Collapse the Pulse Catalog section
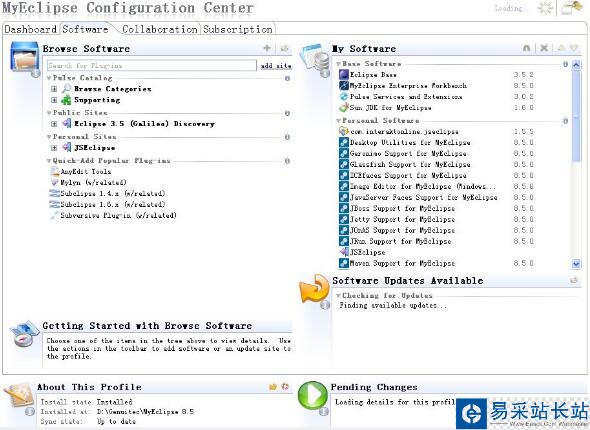The height and width of the screenshot is (430, 590). [49, 78]
